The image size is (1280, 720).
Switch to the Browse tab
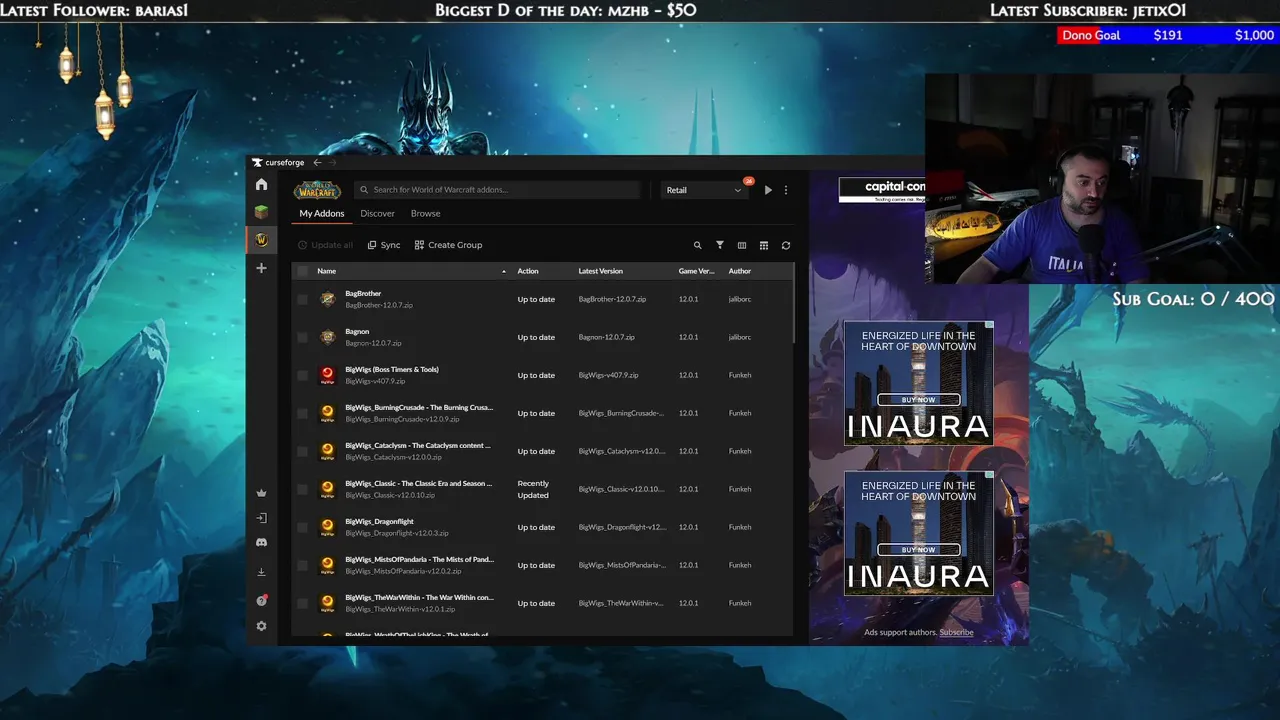pos(425,213)
